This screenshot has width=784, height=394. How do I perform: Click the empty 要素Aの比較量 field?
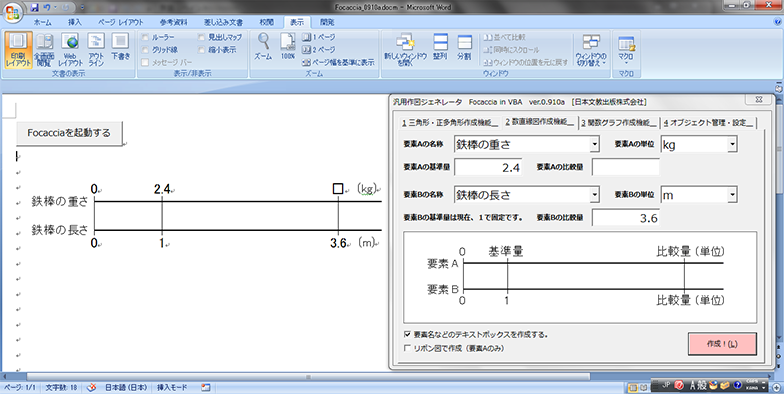(626, 168)
